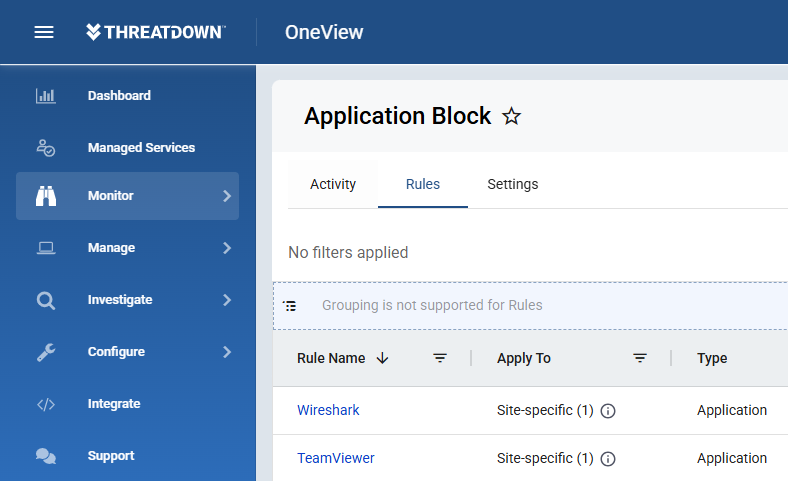Screen dimensions: 788x481
Task: Click the ThreatDown logo
Action: (x=156, y=32)
